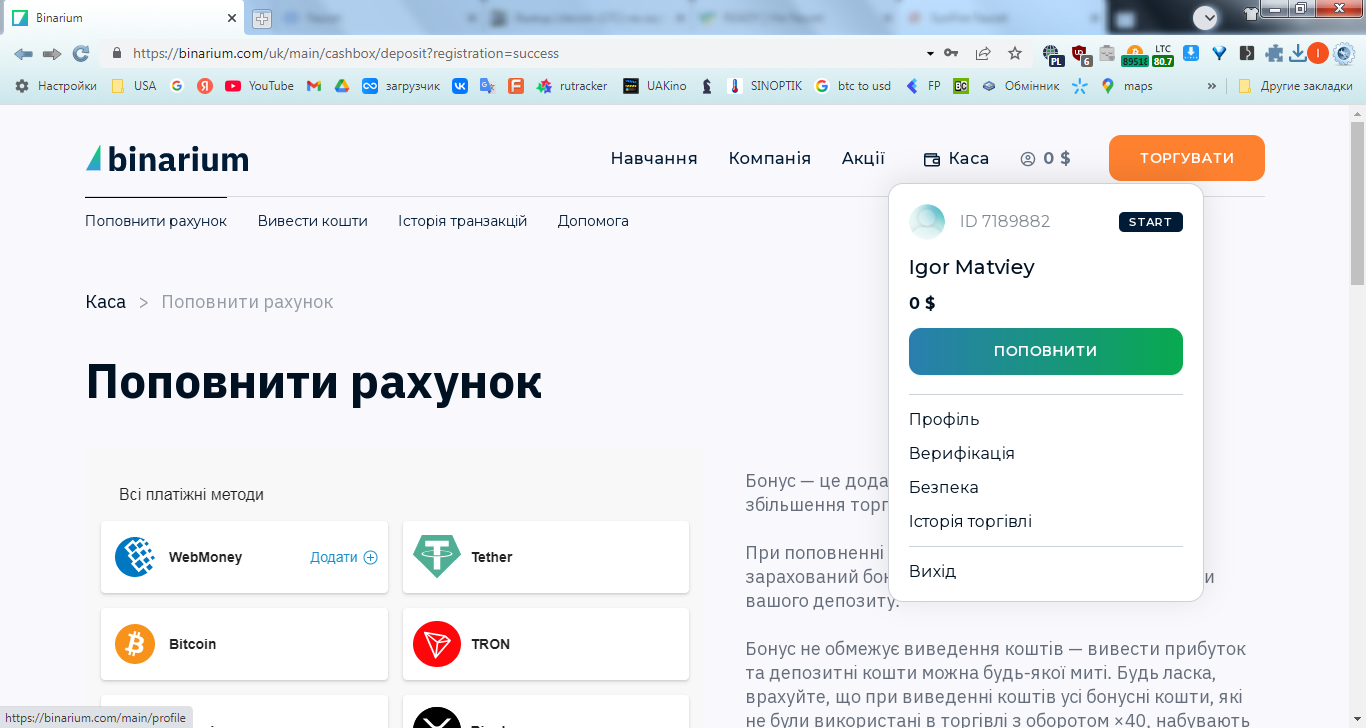Click the user avatar in the account popup
This screenshot has height=728, width=1366.
point(927,222)
